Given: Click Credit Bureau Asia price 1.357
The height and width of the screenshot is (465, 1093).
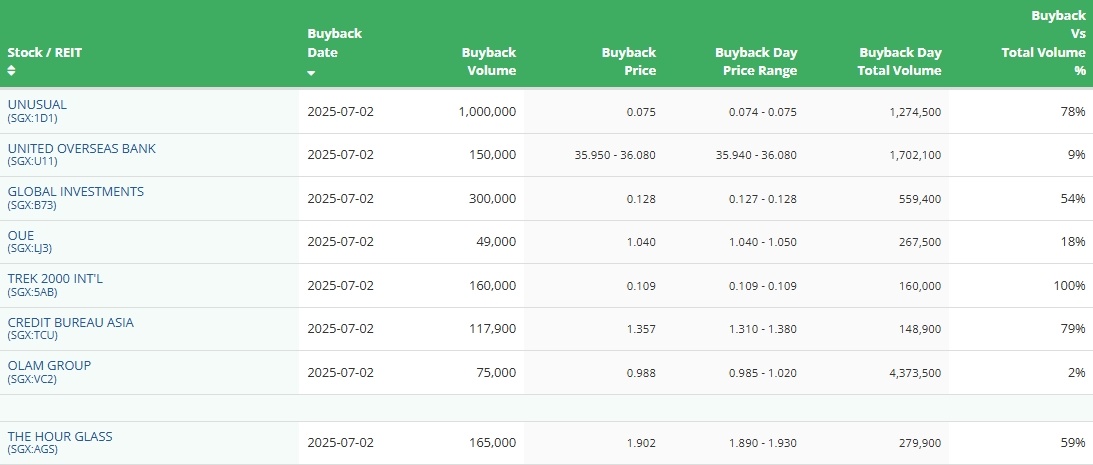Looking at the screenshot, I should (x=641, y=329).
